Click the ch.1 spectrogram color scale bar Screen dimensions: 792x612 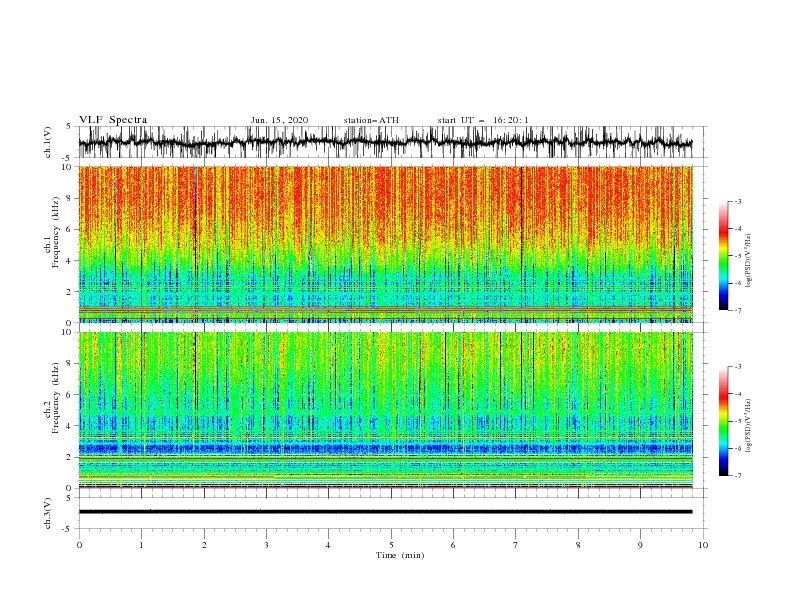(x=723, y=256)
